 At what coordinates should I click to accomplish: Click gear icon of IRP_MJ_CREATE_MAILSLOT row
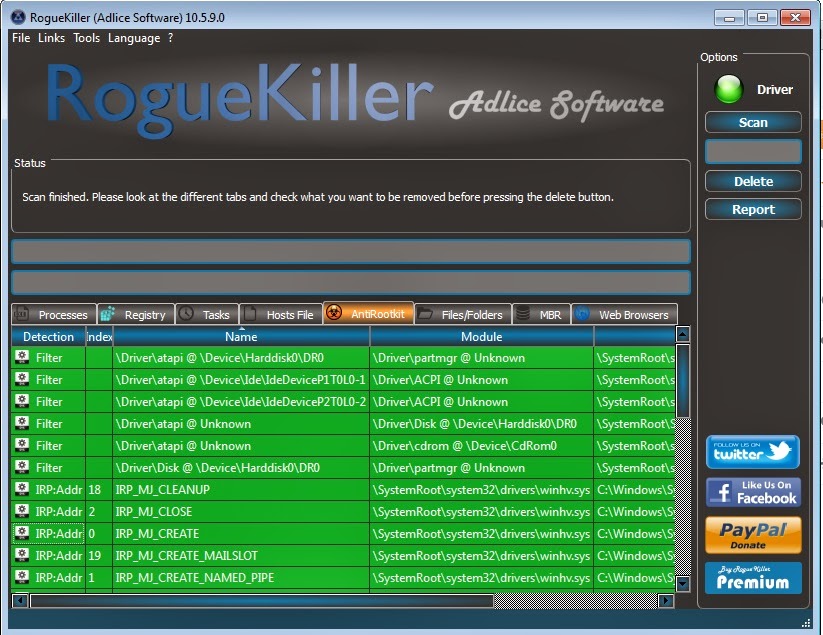(22, 555)
